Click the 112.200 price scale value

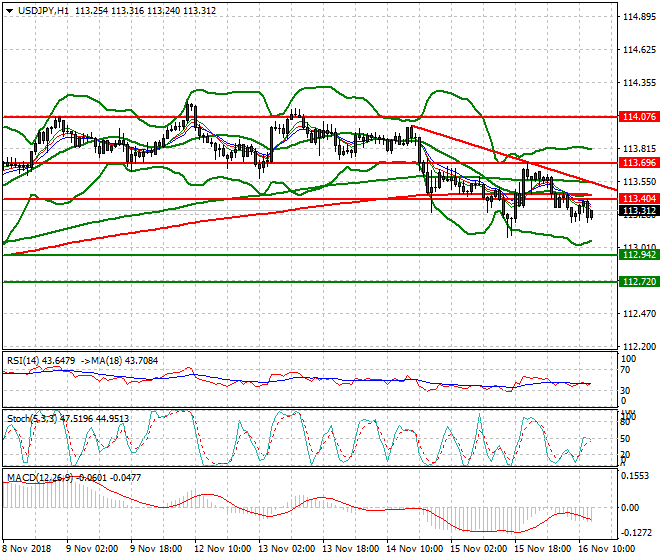639,347
